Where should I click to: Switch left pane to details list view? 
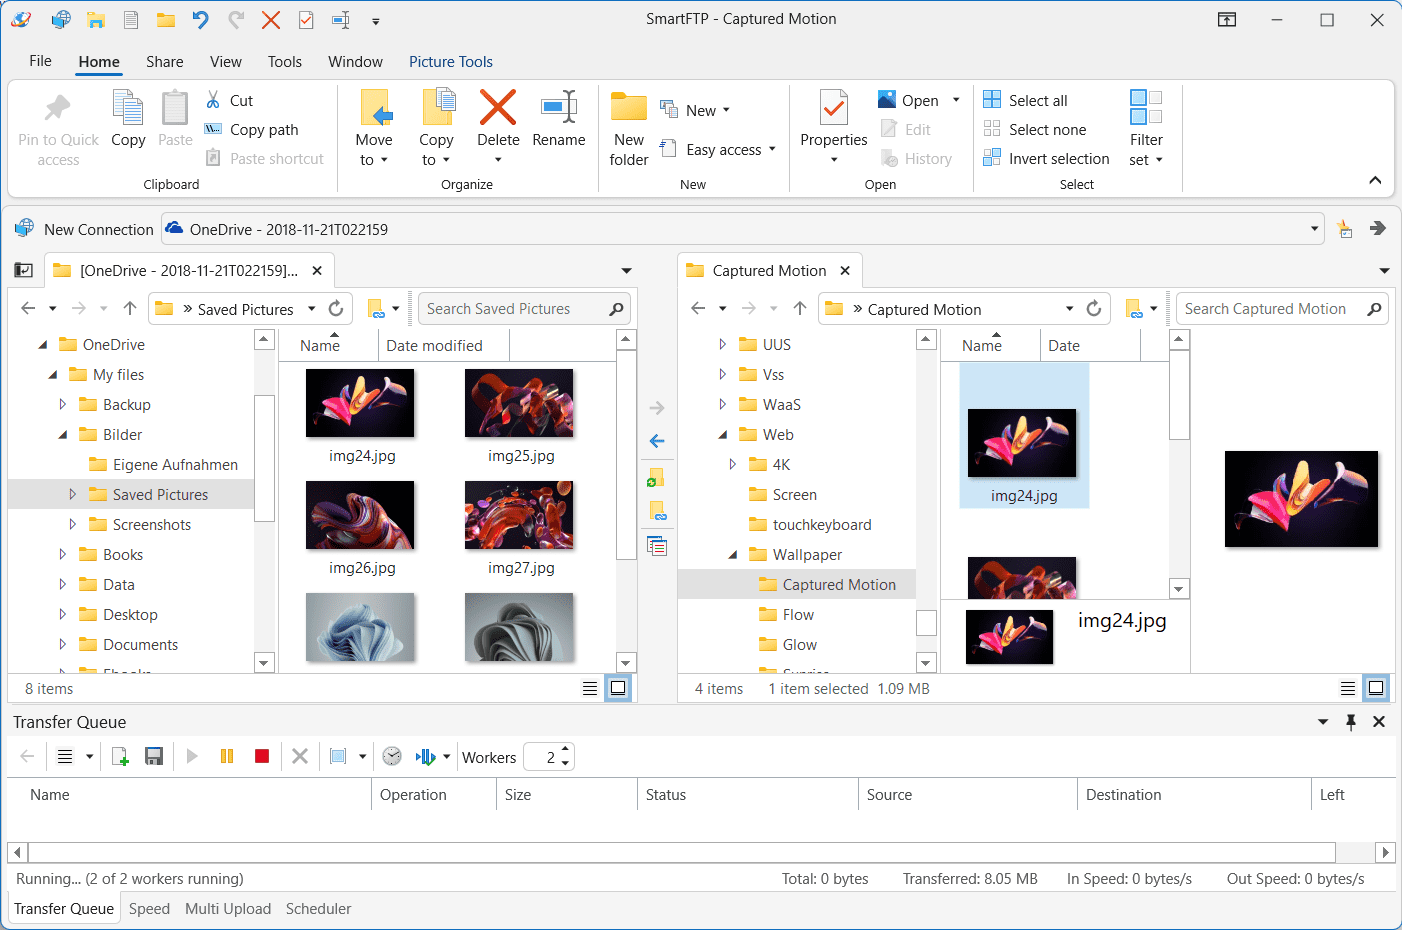[590, 688]
